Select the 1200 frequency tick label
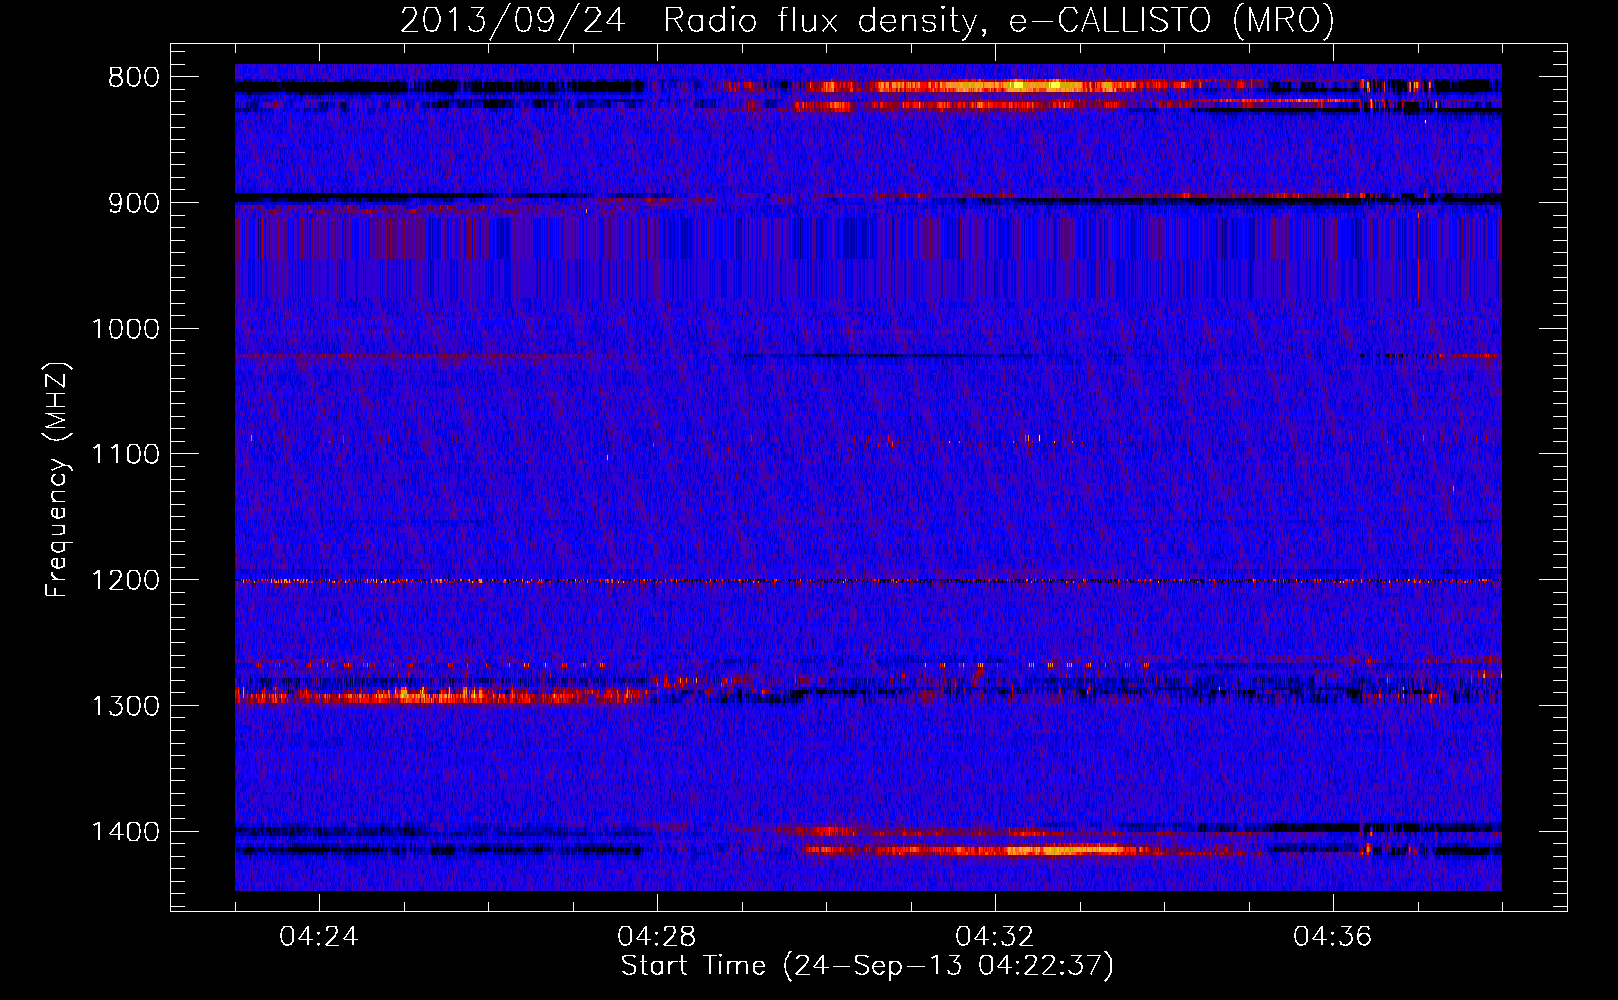The image size is (1618, 1000). 125,580
